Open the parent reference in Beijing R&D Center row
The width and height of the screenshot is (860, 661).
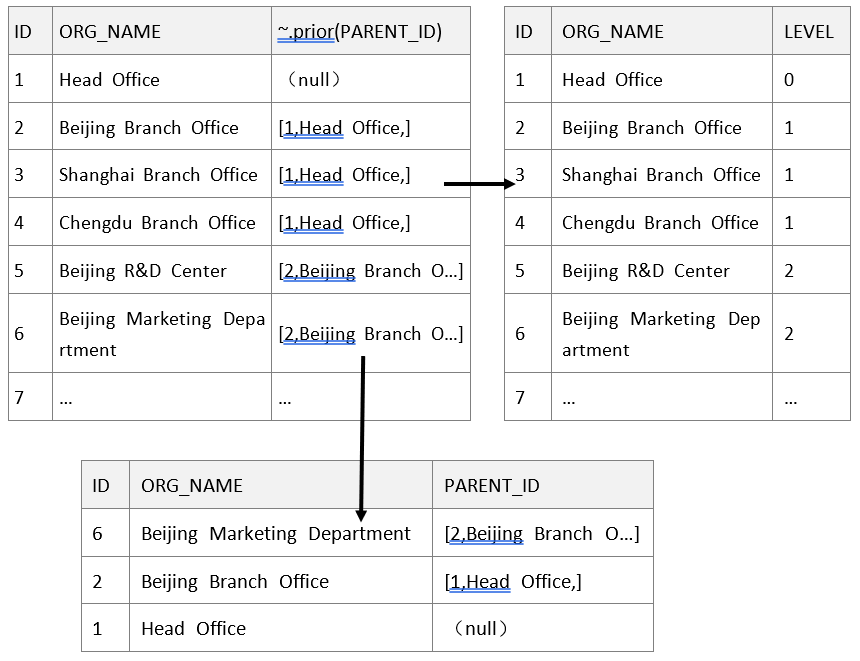coord(370,271)
